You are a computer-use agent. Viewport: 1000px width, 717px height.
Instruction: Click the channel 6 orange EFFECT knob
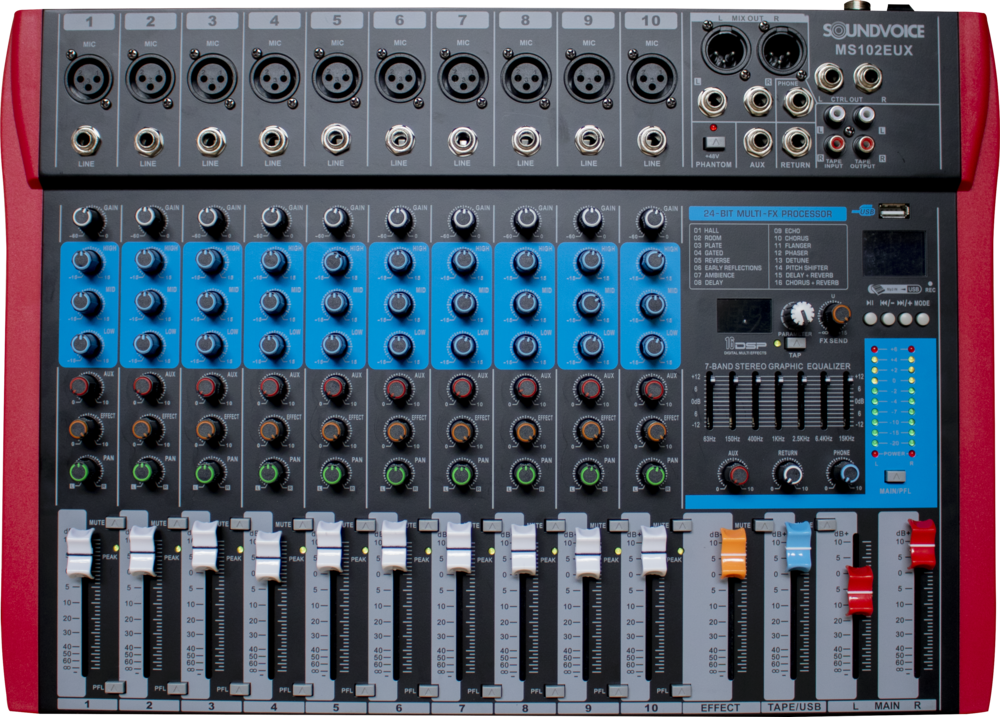click(x=398, y=431)
